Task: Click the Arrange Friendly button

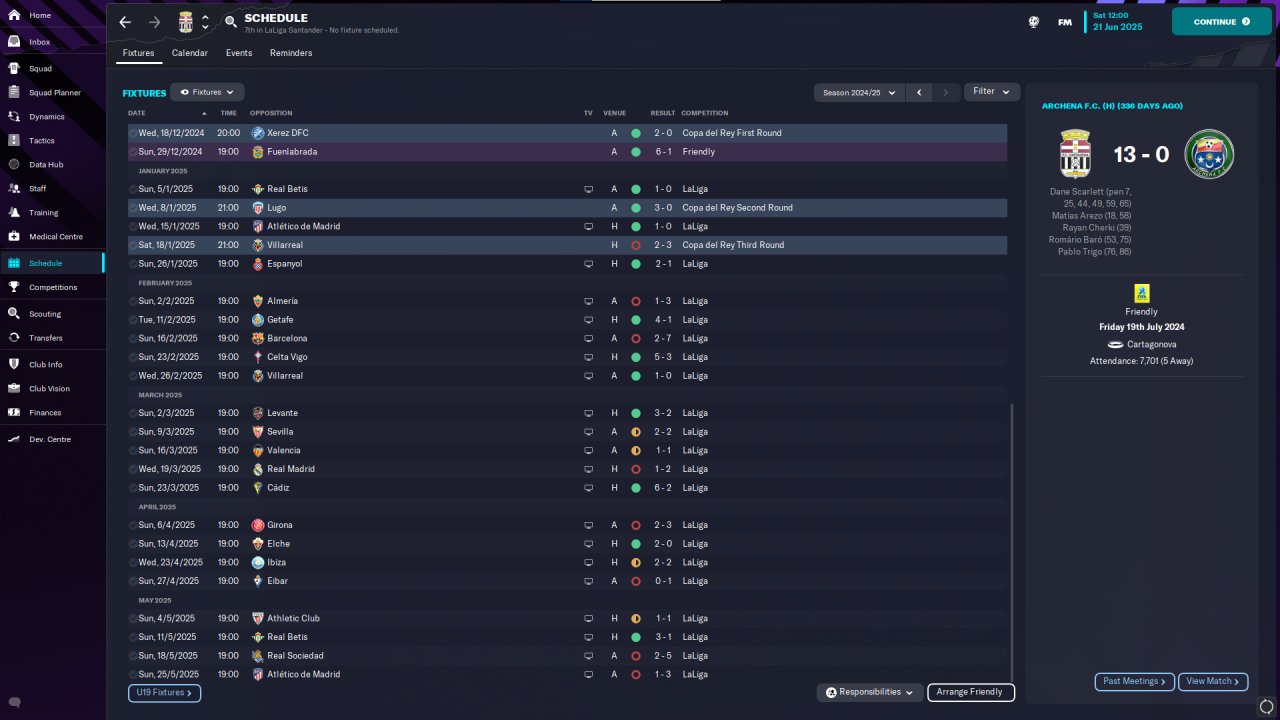Action: coord(971,692)
